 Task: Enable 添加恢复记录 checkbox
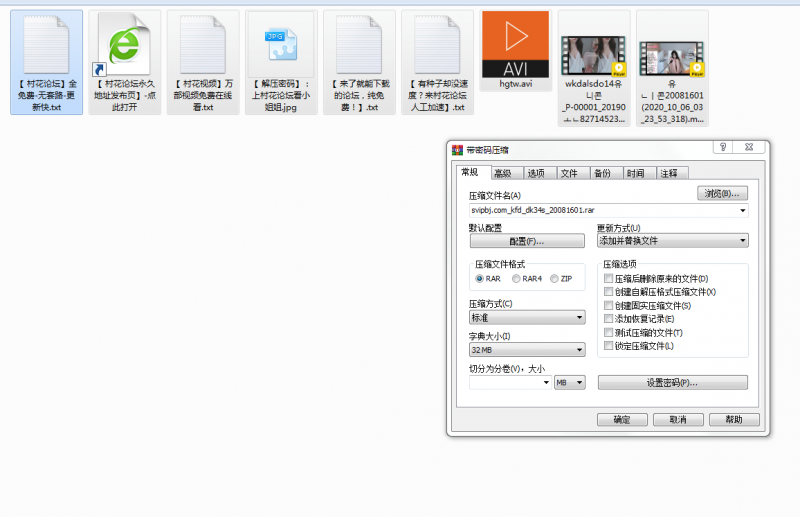pos(608,318)
